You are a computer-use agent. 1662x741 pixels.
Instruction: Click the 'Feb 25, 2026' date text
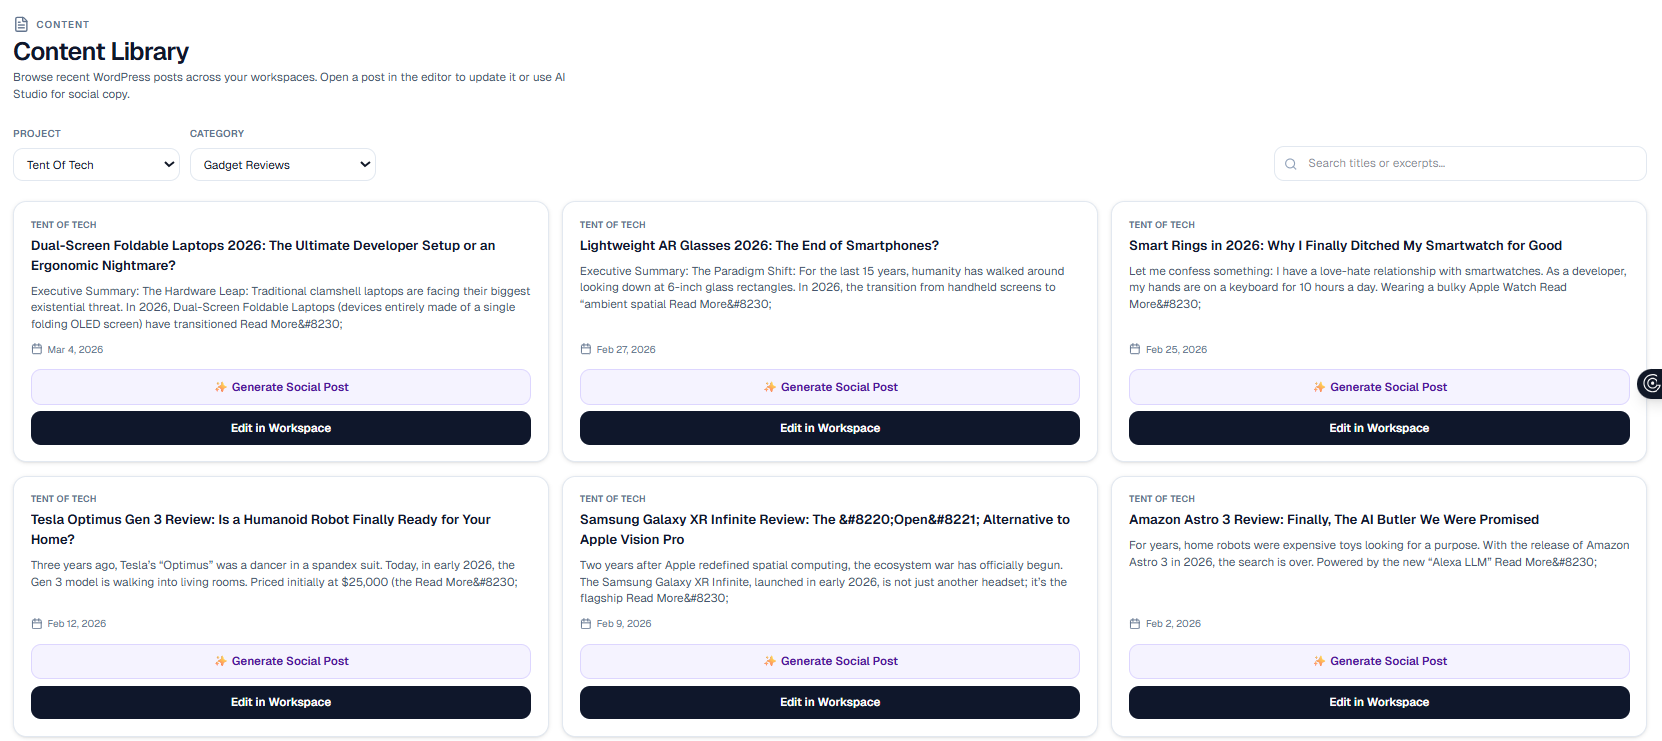1176,350
